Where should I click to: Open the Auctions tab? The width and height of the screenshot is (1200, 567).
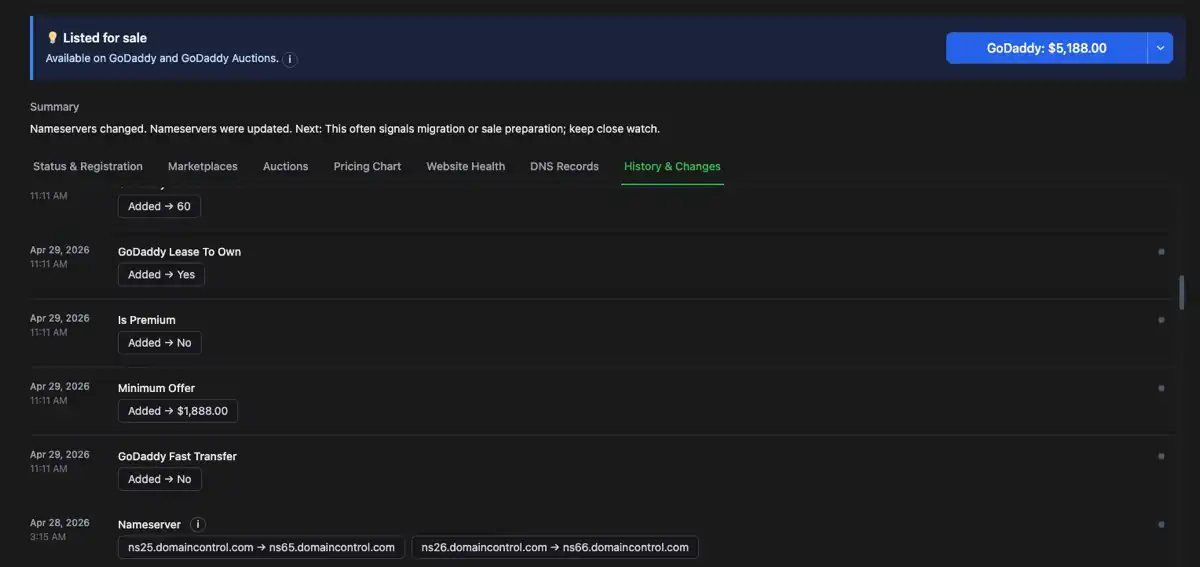(286, 166)
